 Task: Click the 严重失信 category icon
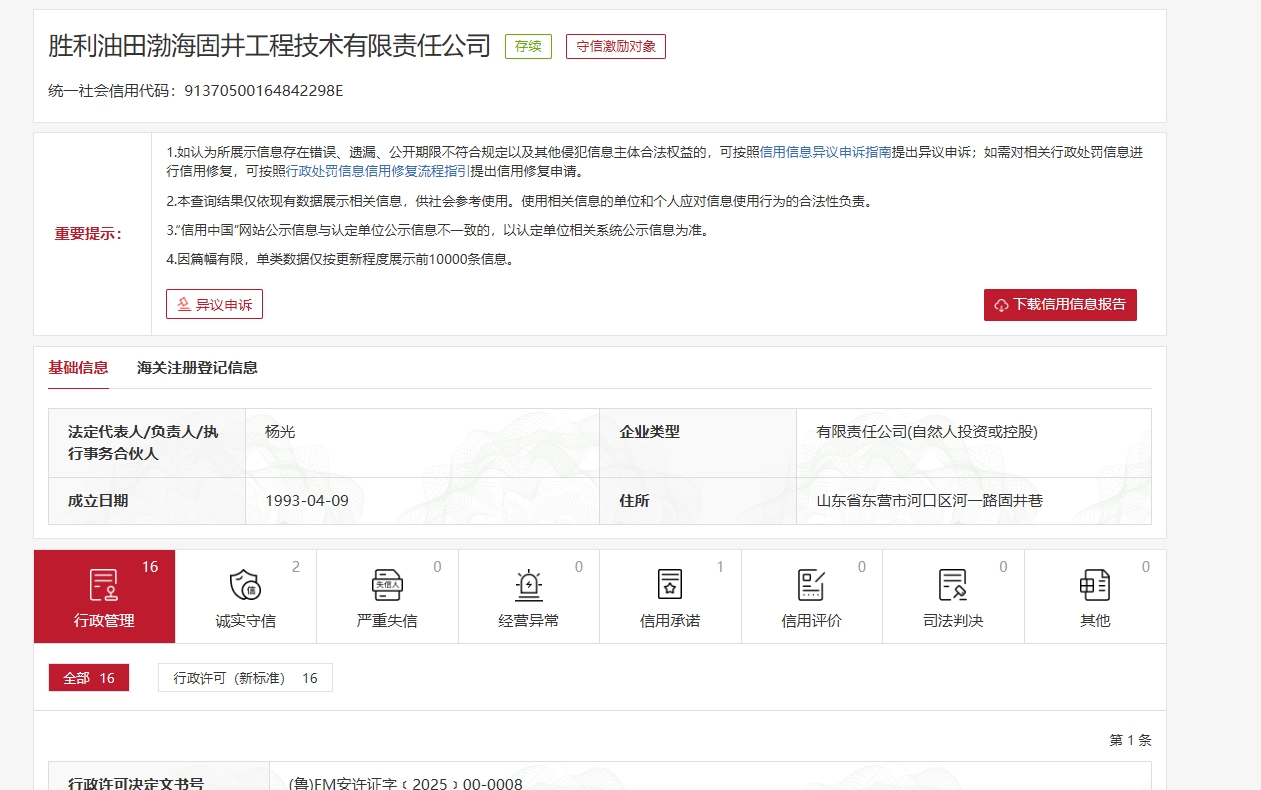pyautogui.click(x=387, y=585)
